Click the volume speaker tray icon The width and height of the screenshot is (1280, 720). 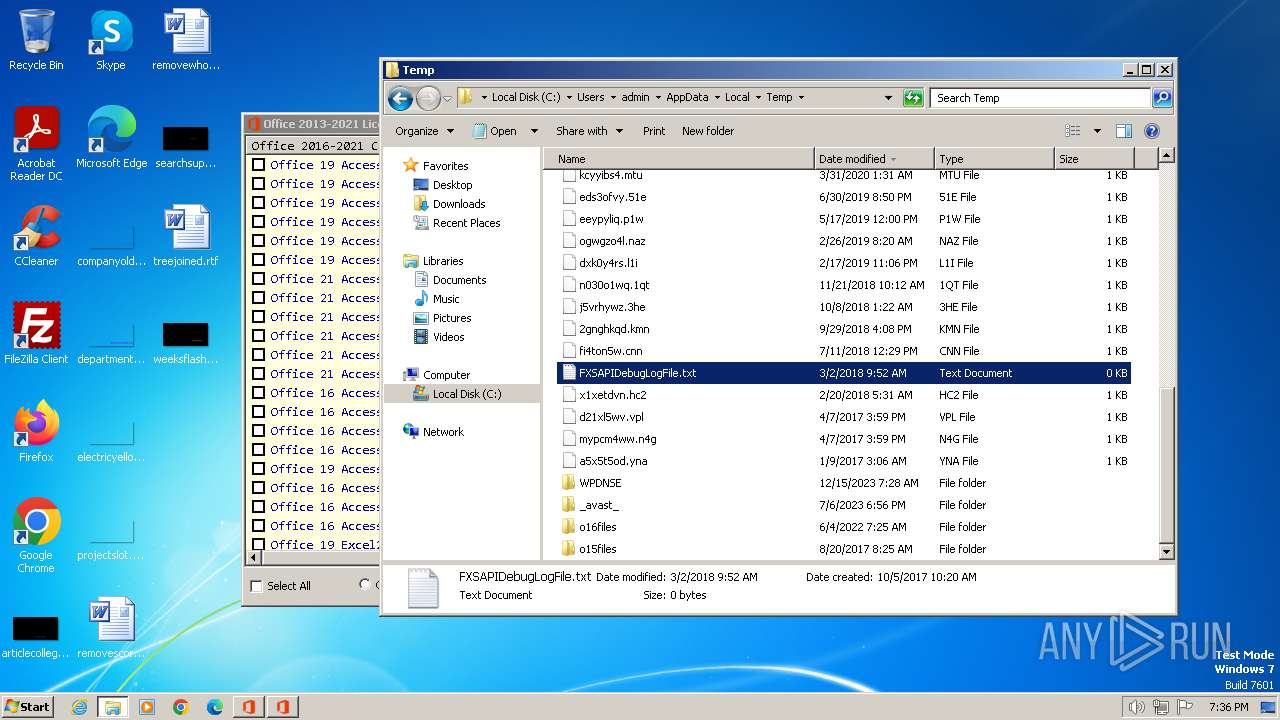(x=1136, y=707)
